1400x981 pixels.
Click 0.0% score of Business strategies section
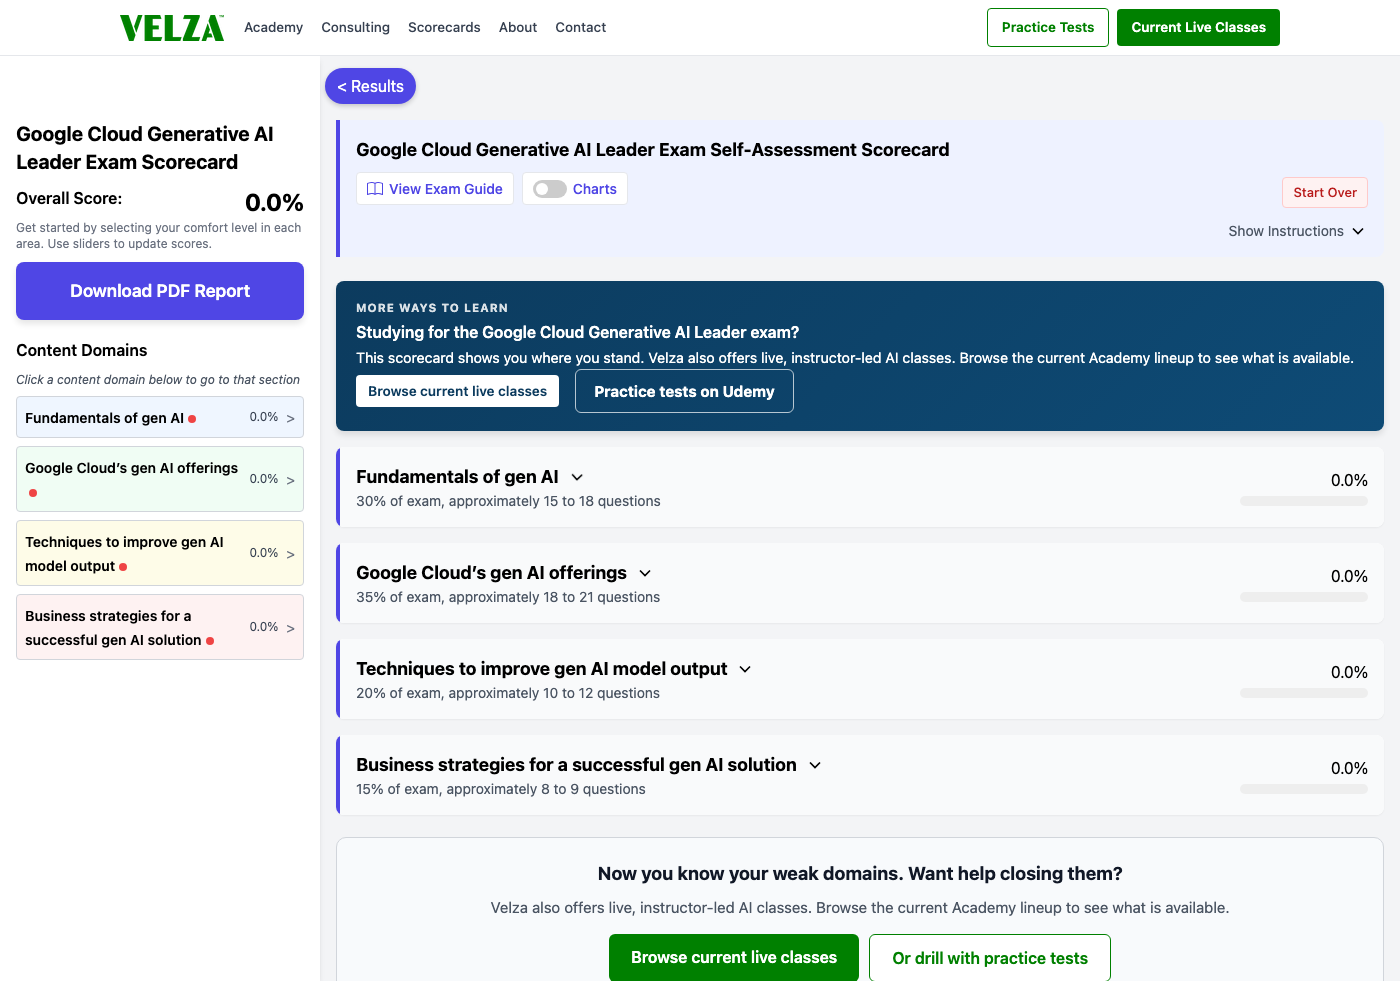coord(1349,768)
